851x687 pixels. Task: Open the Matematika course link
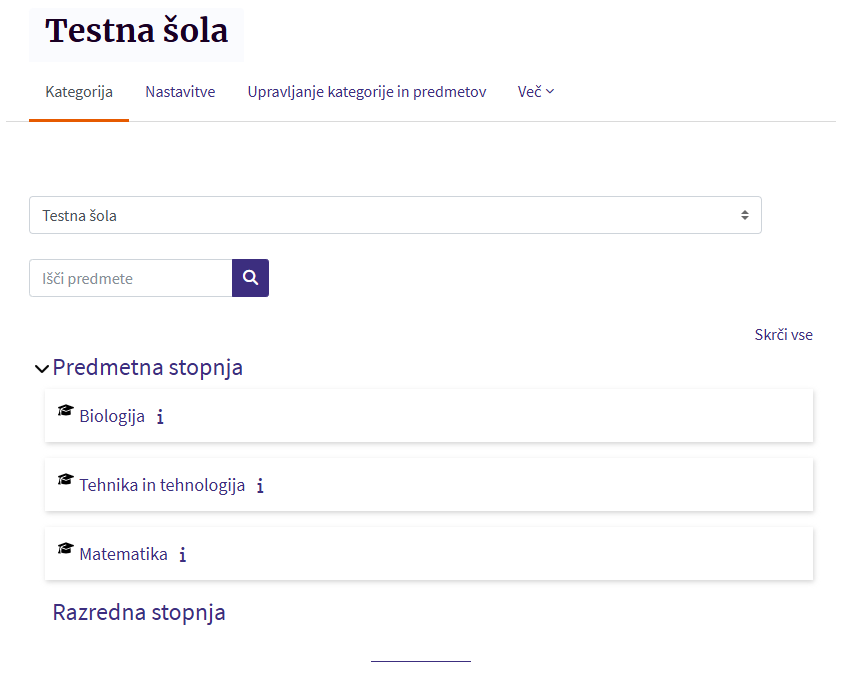click(123, 554)
